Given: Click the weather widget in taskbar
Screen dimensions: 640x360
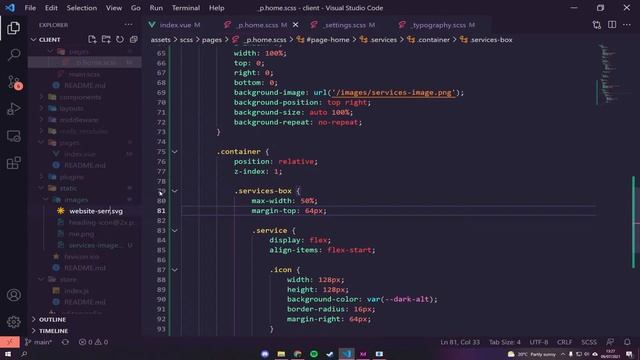Looking at the screenshot, I should (531, 354).
